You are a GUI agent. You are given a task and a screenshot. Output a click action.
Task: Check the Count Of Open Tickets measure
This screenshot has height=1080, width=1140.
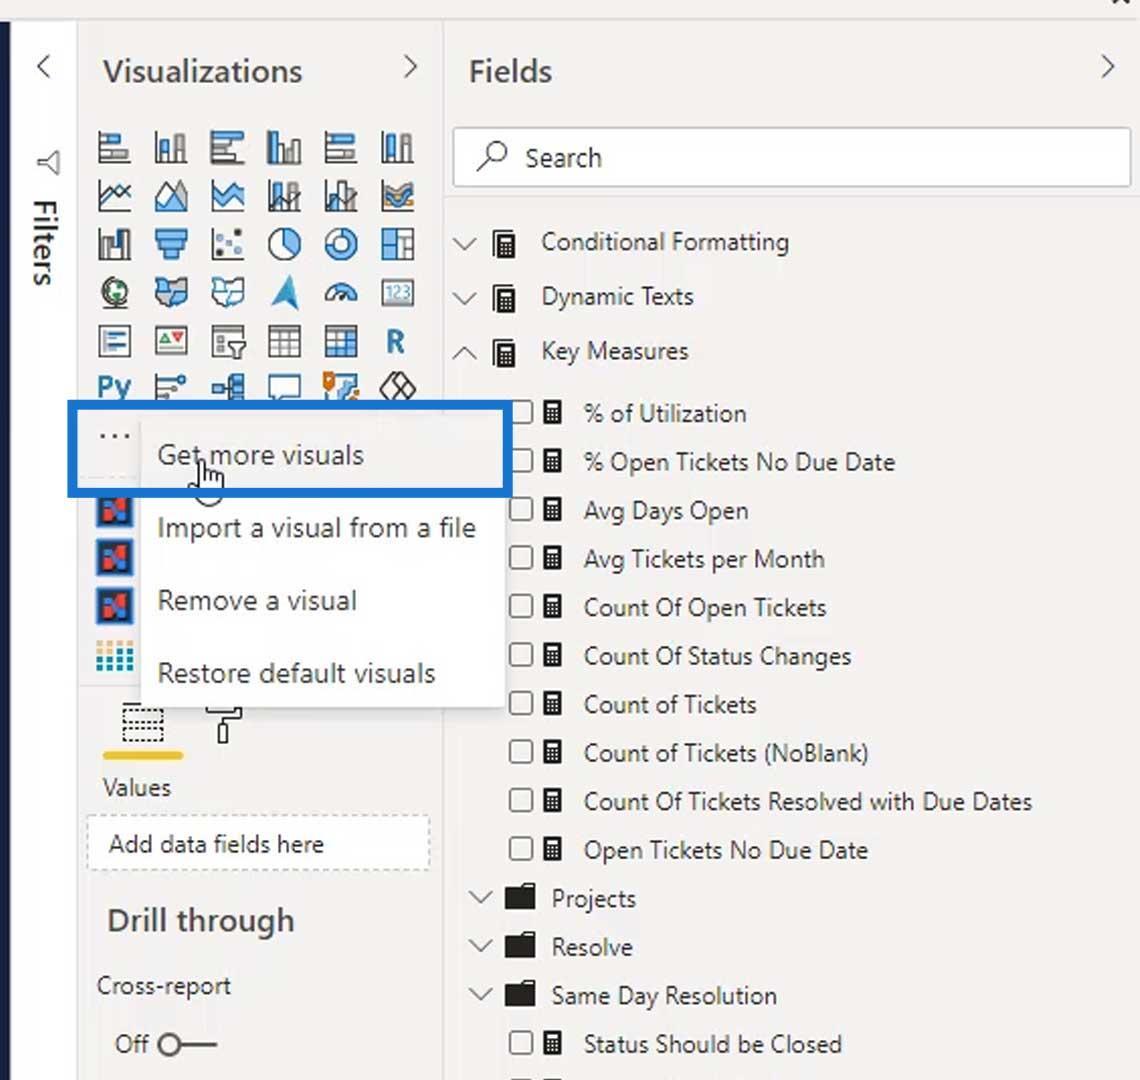(521, 607)
